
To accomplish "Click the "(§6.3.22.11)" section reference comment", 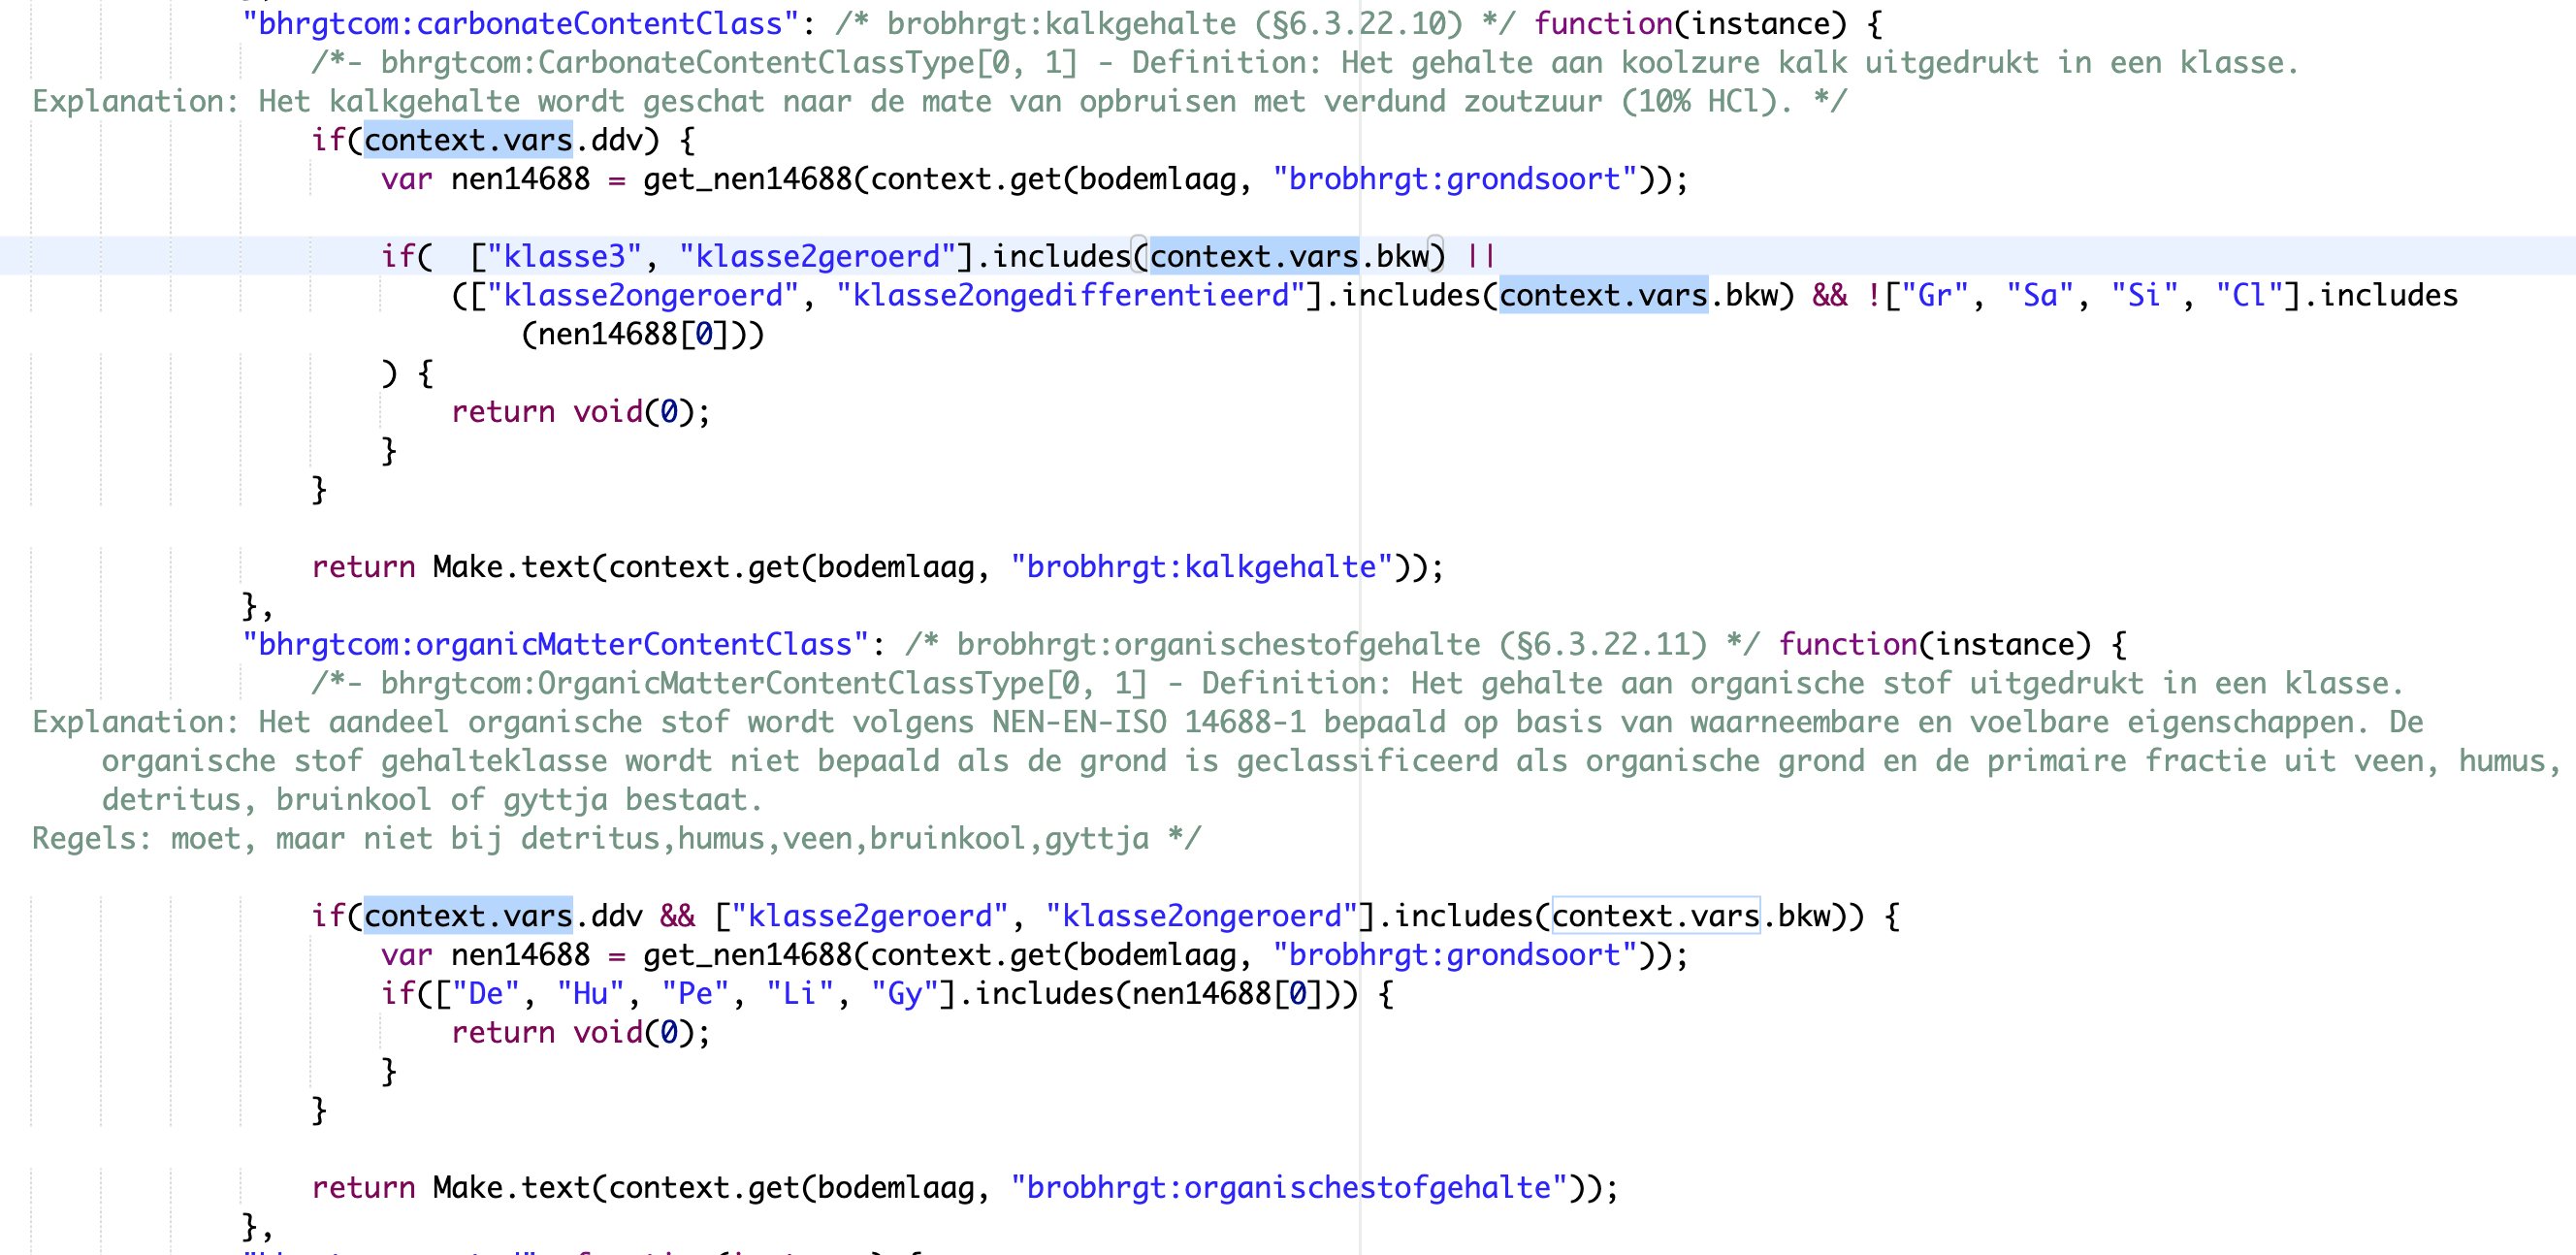I will coord(1603,645).
